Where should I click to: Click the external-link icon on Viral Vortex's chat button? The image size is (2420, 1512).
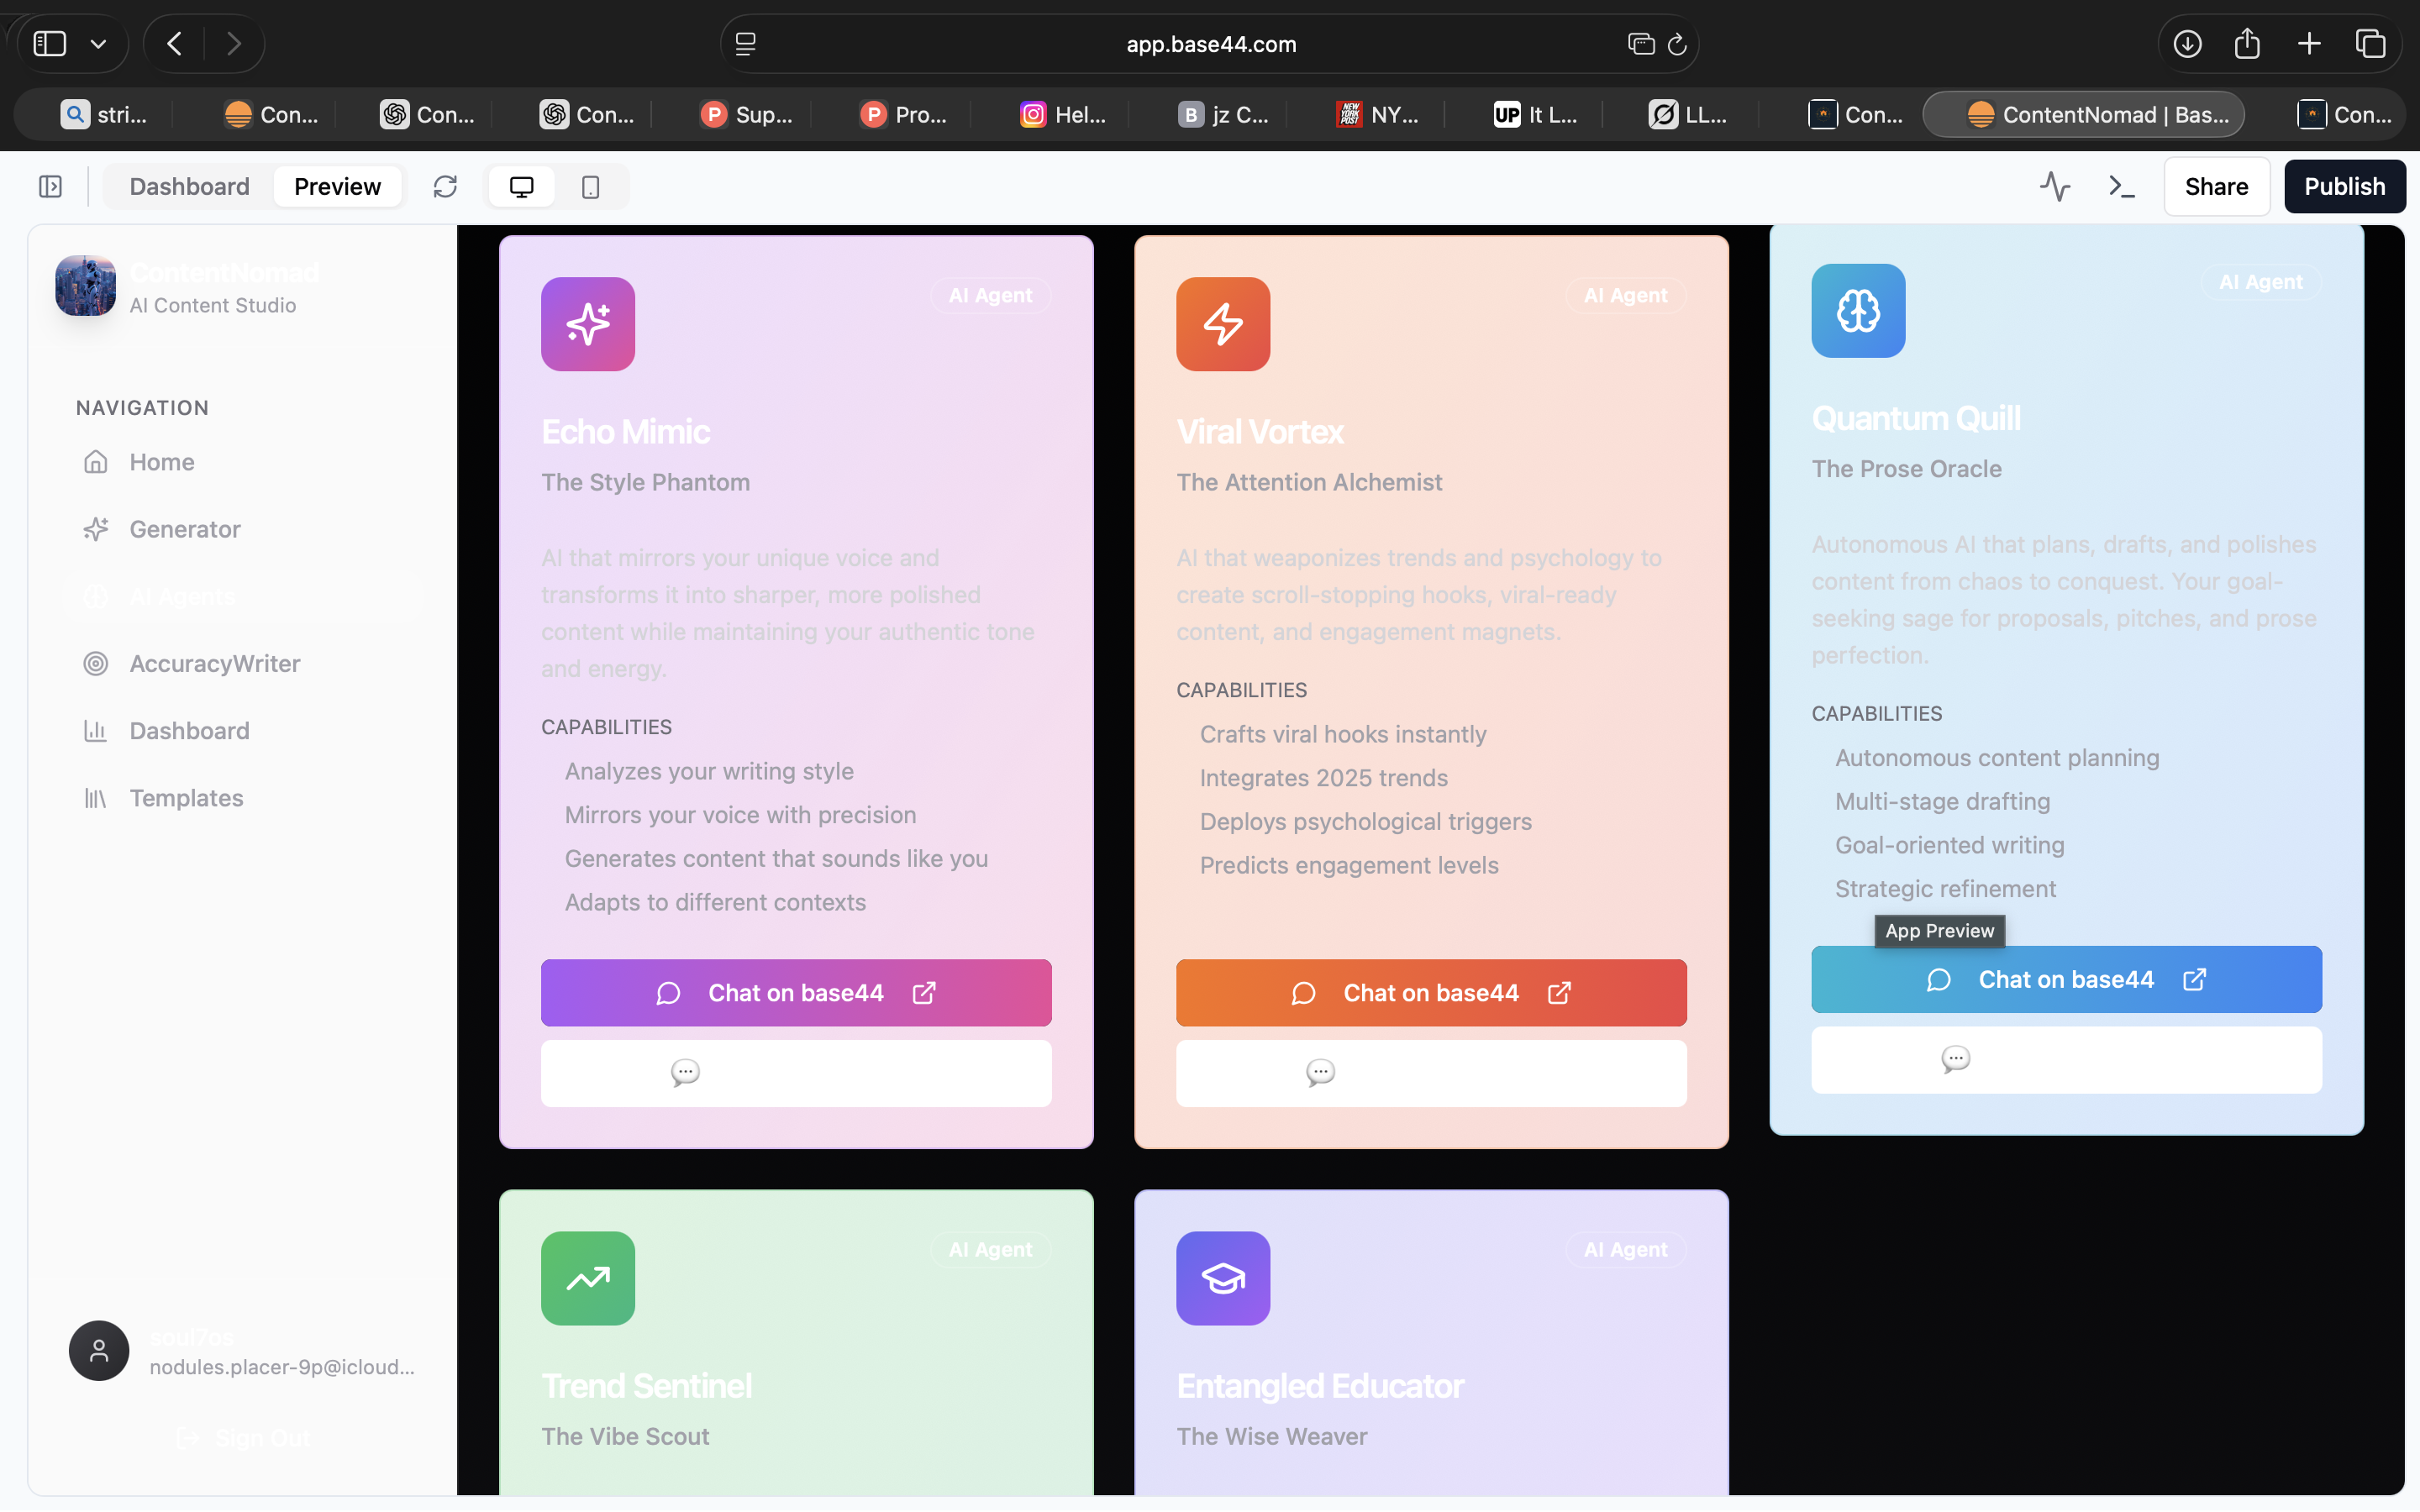coord(1559,993)
